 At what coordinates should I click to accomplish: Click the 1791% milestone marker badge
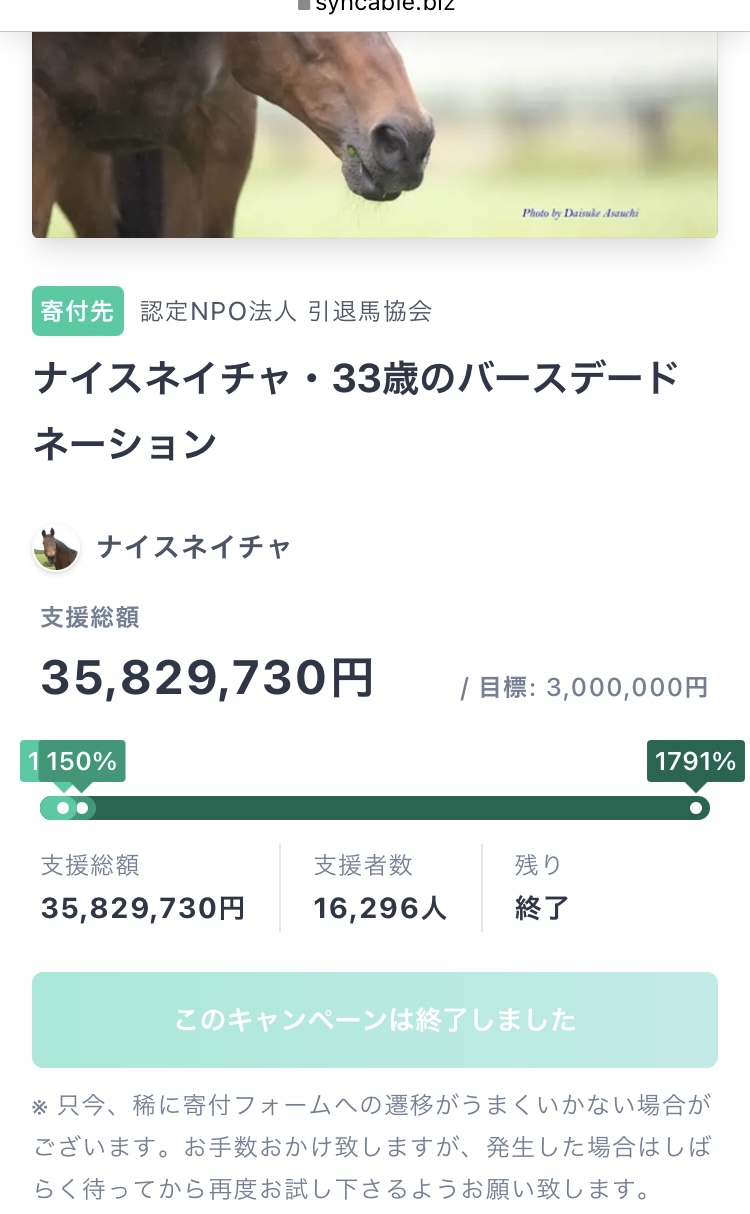click(x=695, y=762)
